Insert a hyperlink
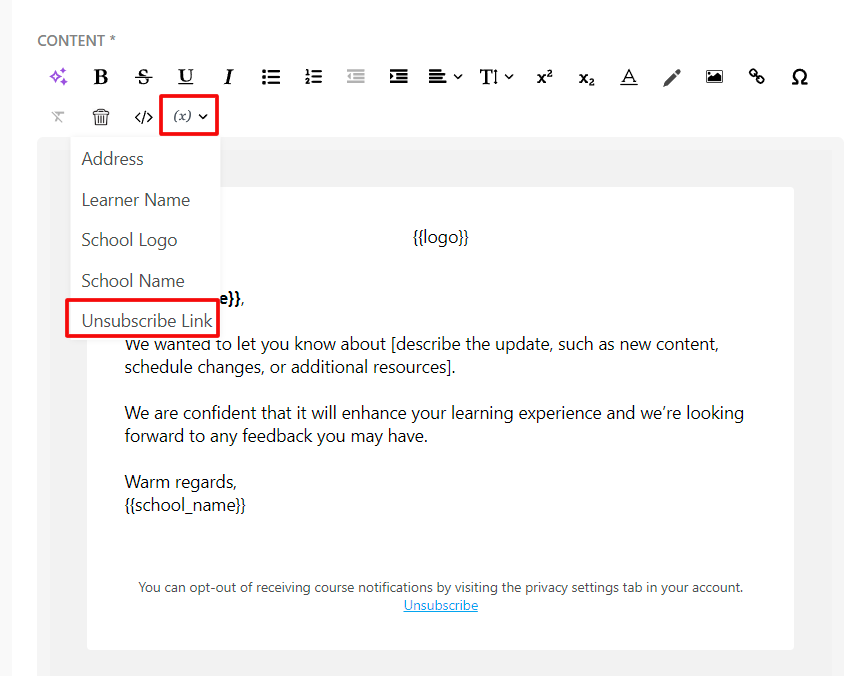Screen dimensions: 868x676 pyautogui.click(x=757, y=76)
